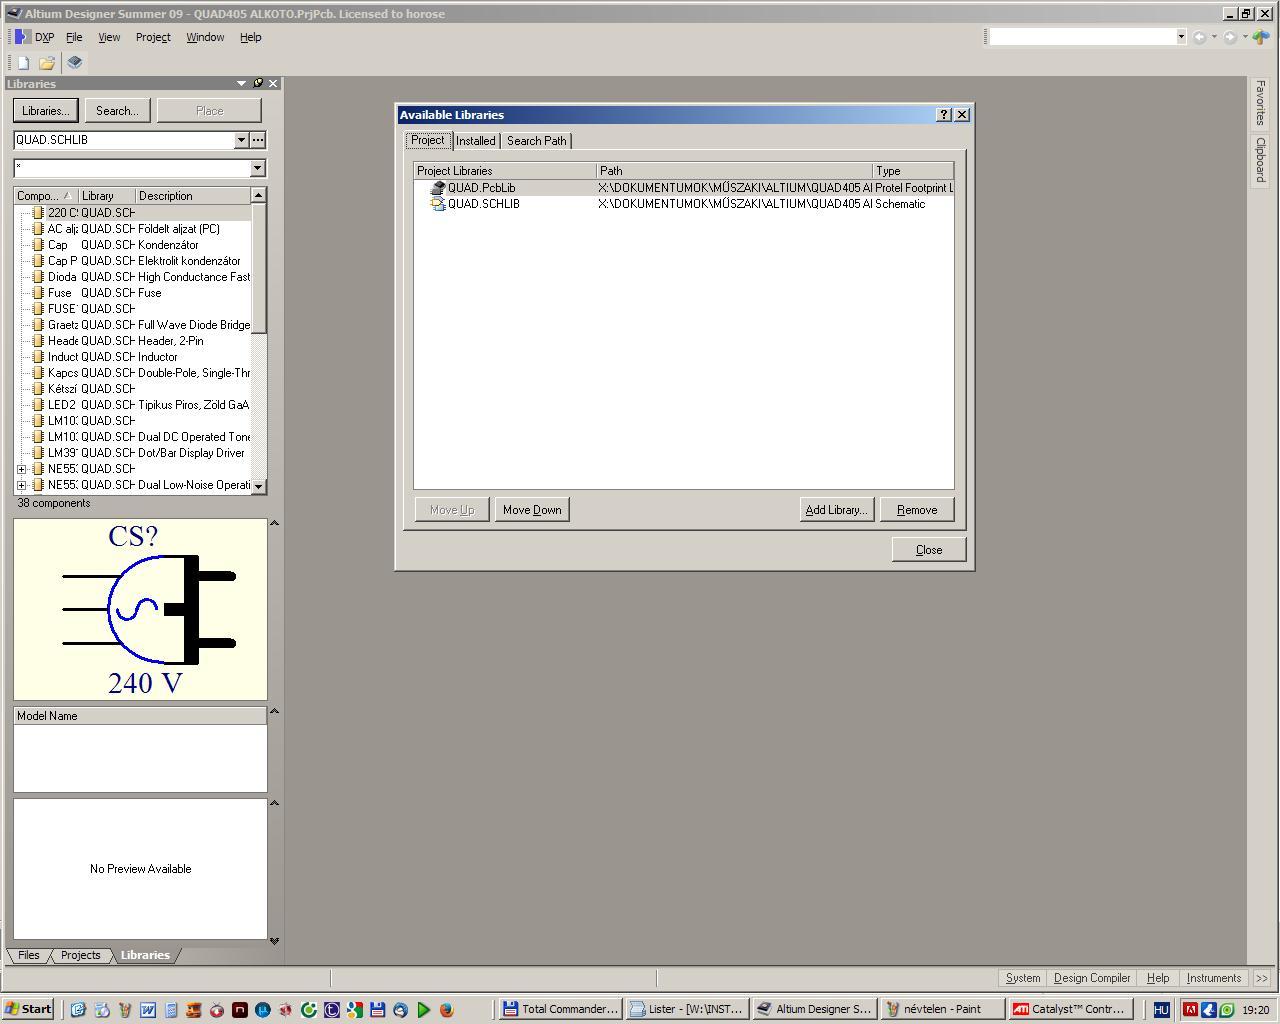The width and height of the screenshot is (1280, 1024).
Task: Expand the Dual Low-Noise NE55 tree node
Action: click(x=21, y=485)
